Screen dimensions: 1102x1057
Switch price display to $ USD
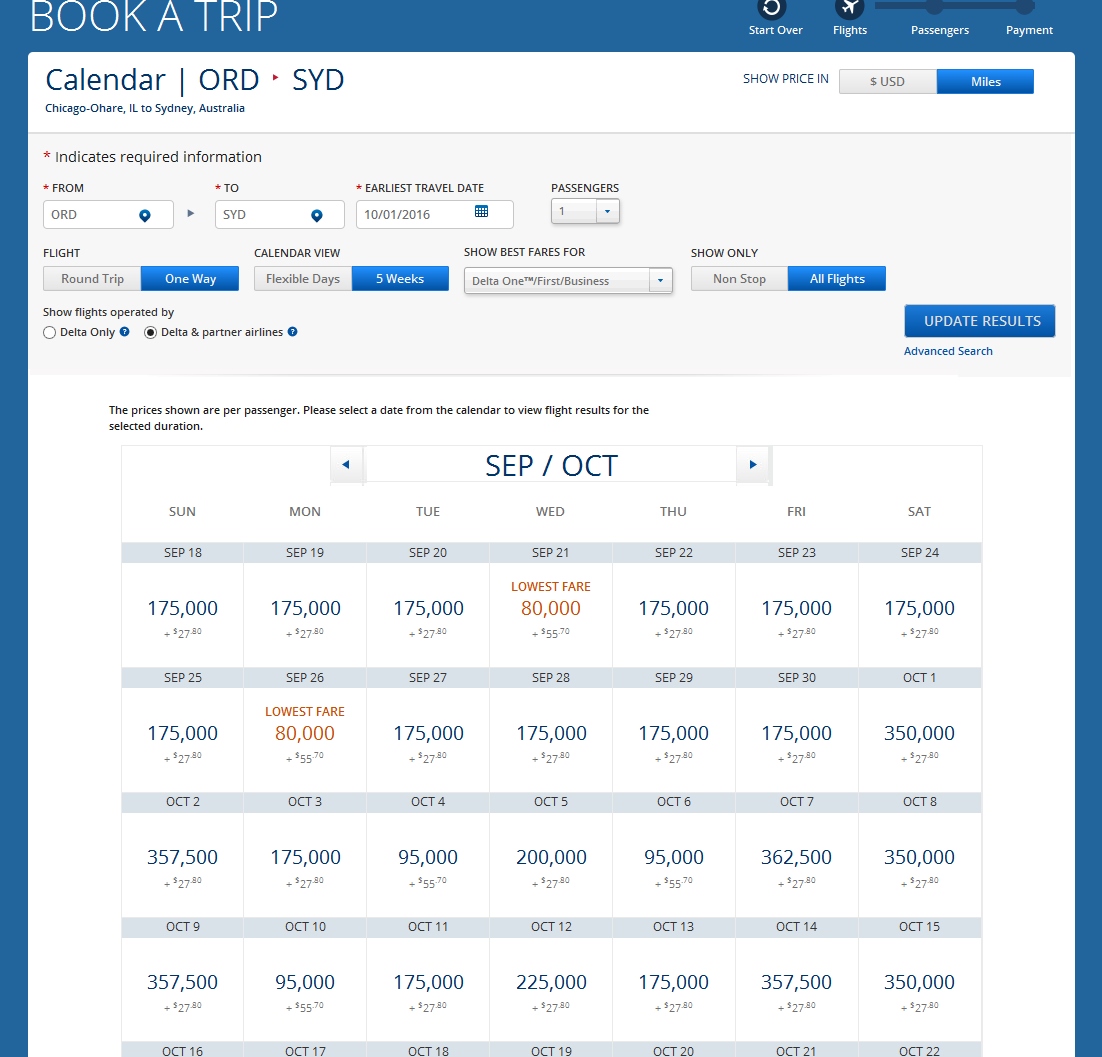(887, 82)
